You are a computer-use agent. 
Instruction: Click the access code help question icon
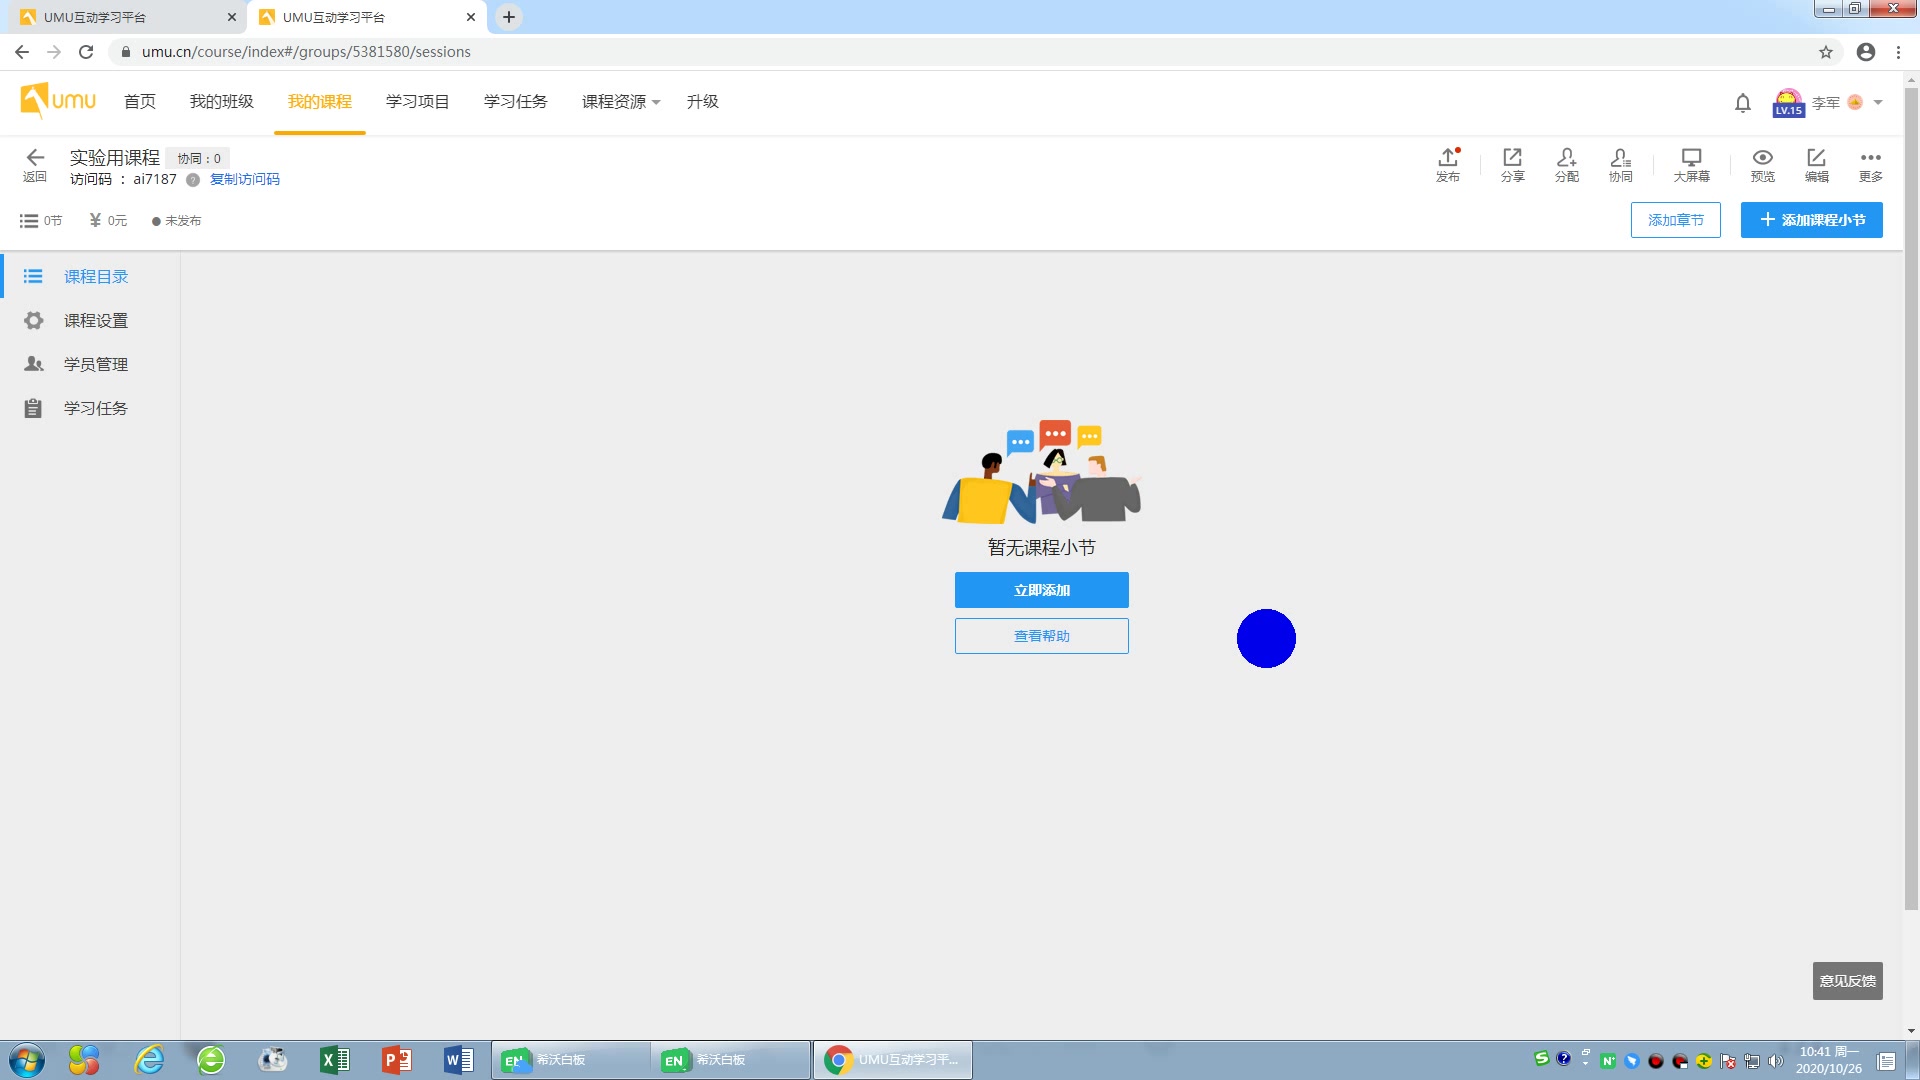click(193, 180)
